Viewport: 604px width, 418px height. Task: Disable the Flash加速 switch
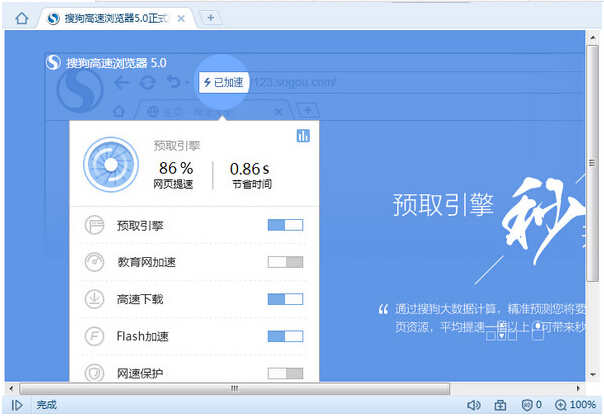click(285, 336)
